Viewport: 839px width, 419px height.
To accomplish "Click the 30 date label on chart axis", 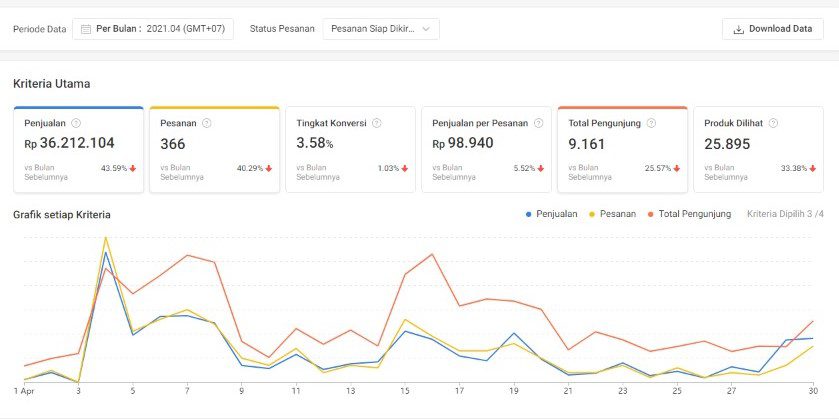I will 813,391.
